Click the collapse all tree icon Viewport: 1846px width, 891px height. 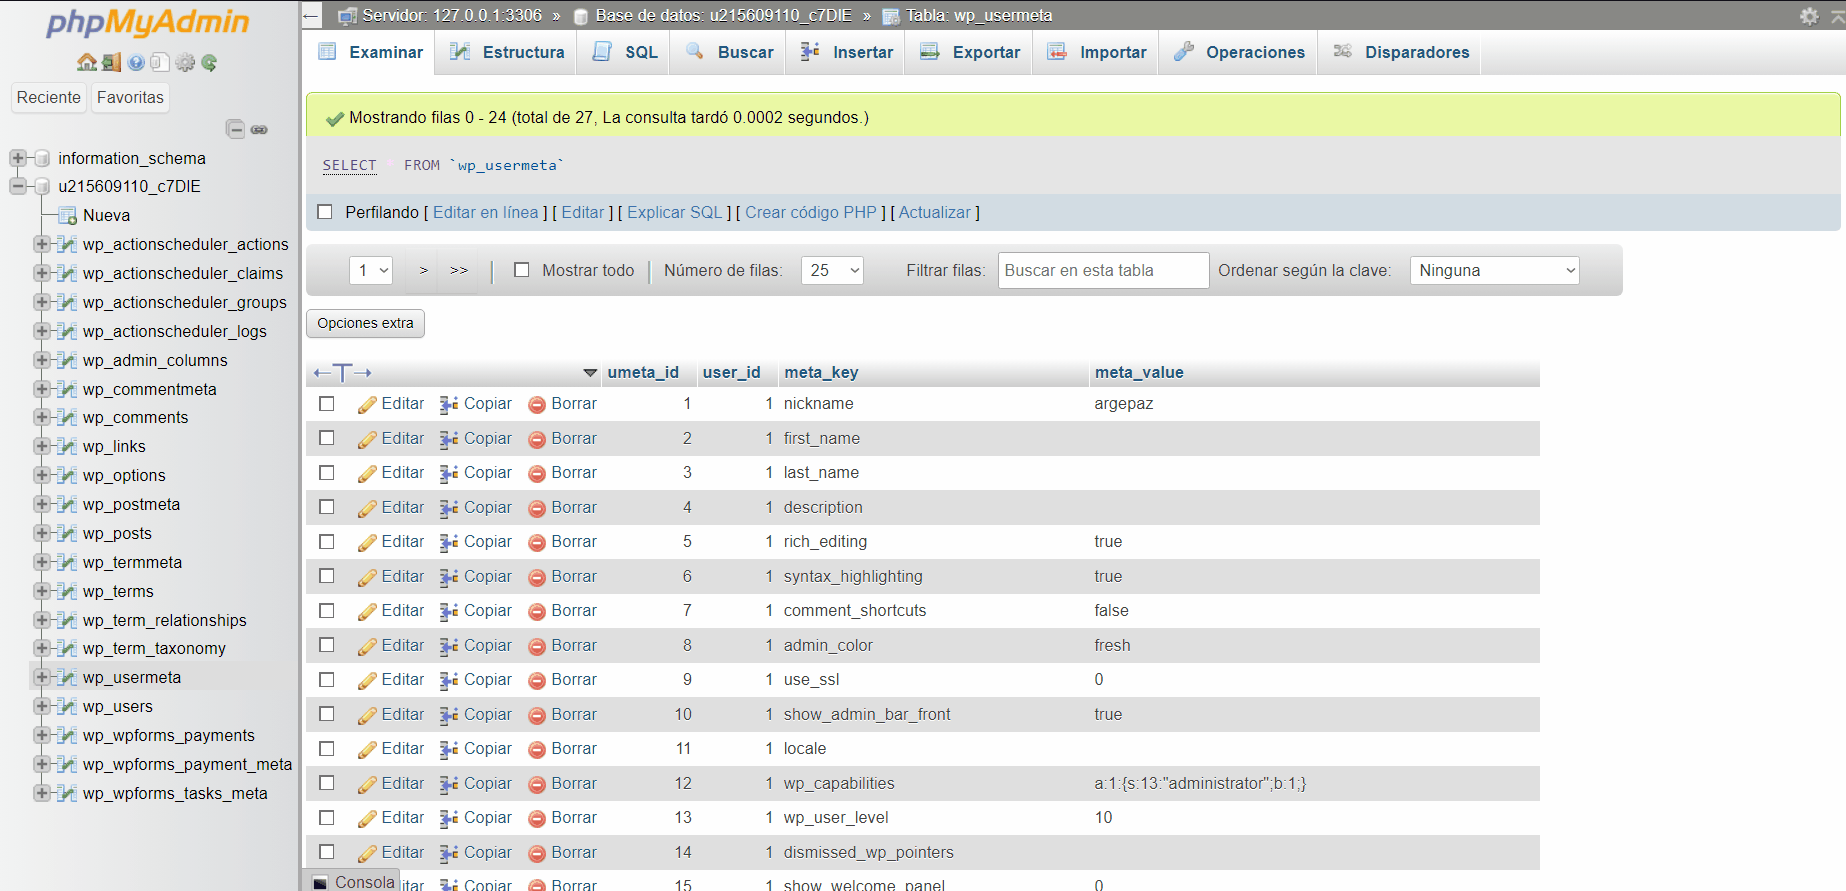[x=235, y=129]
